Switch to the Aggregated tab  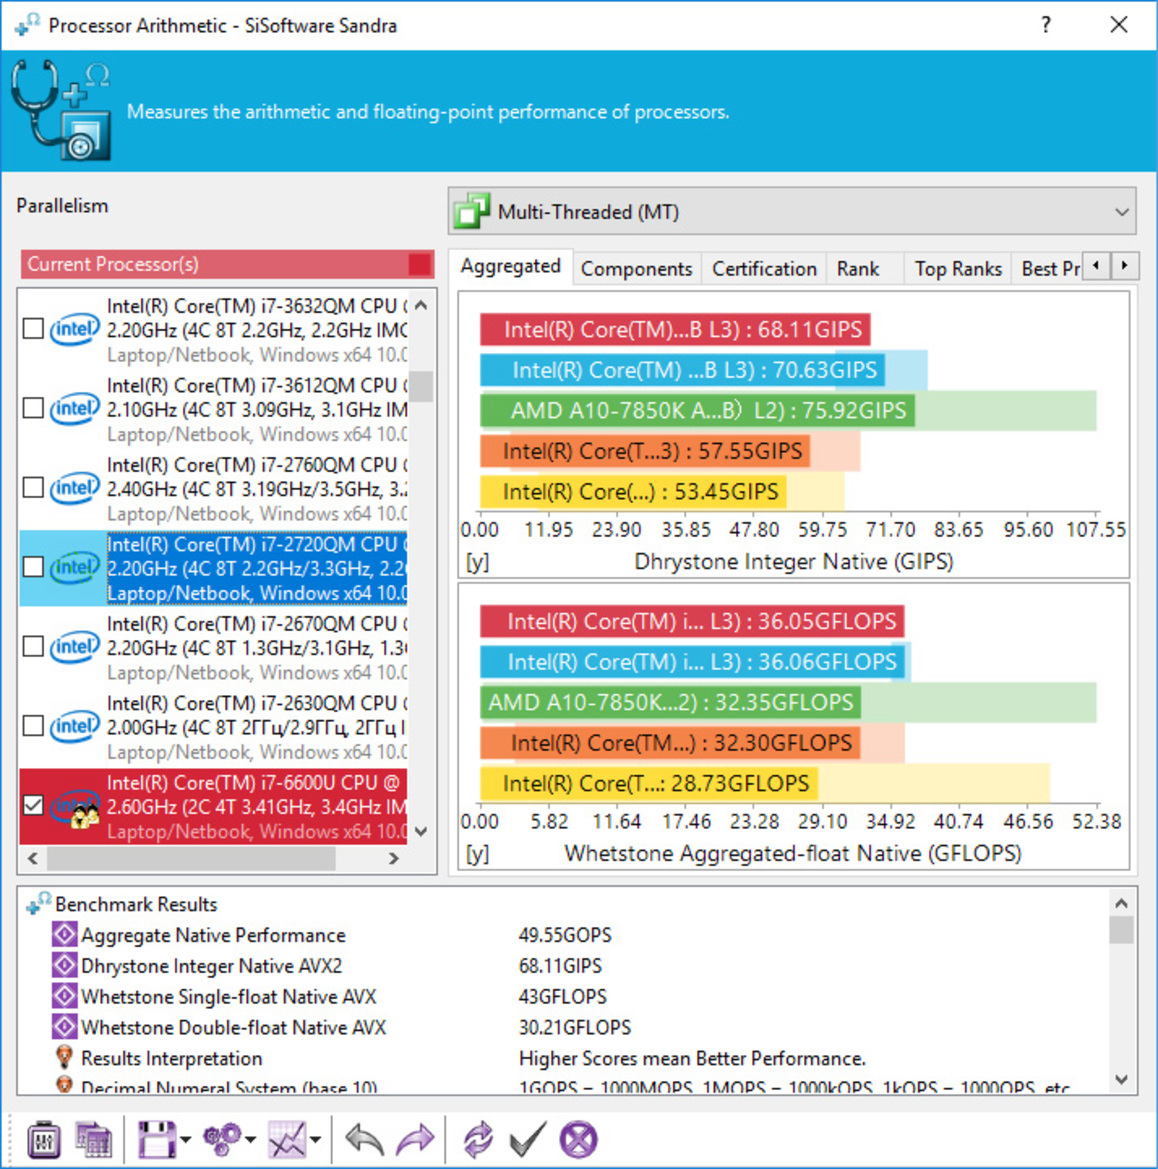coord(510,266)
